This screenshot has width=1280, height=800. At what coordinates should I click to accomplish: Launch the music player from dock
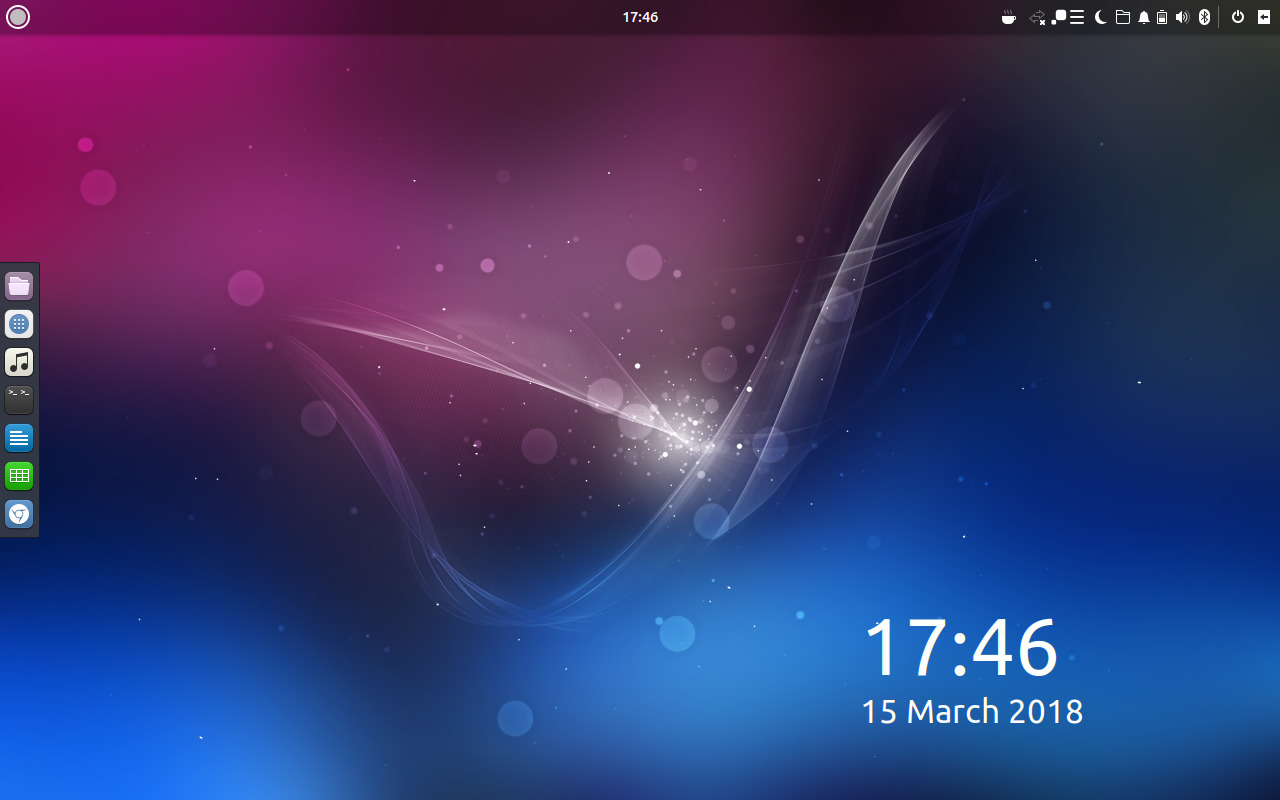click(19, 362)
